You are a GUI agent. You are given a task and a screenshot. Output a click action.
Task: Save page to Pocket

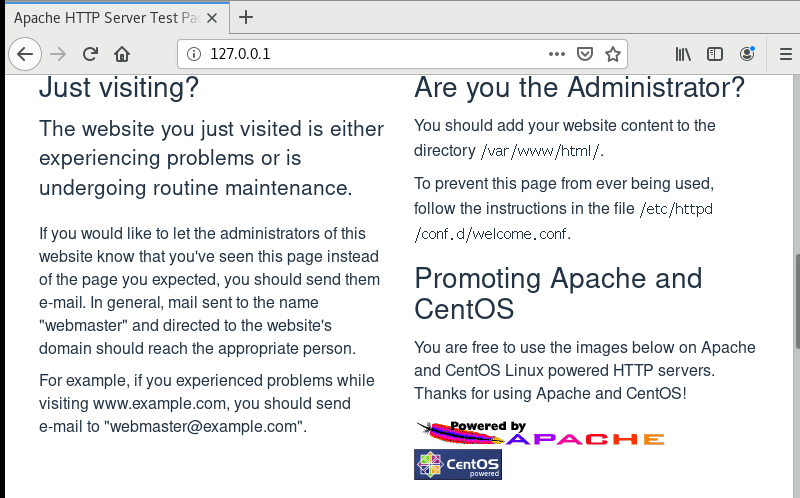585,54
